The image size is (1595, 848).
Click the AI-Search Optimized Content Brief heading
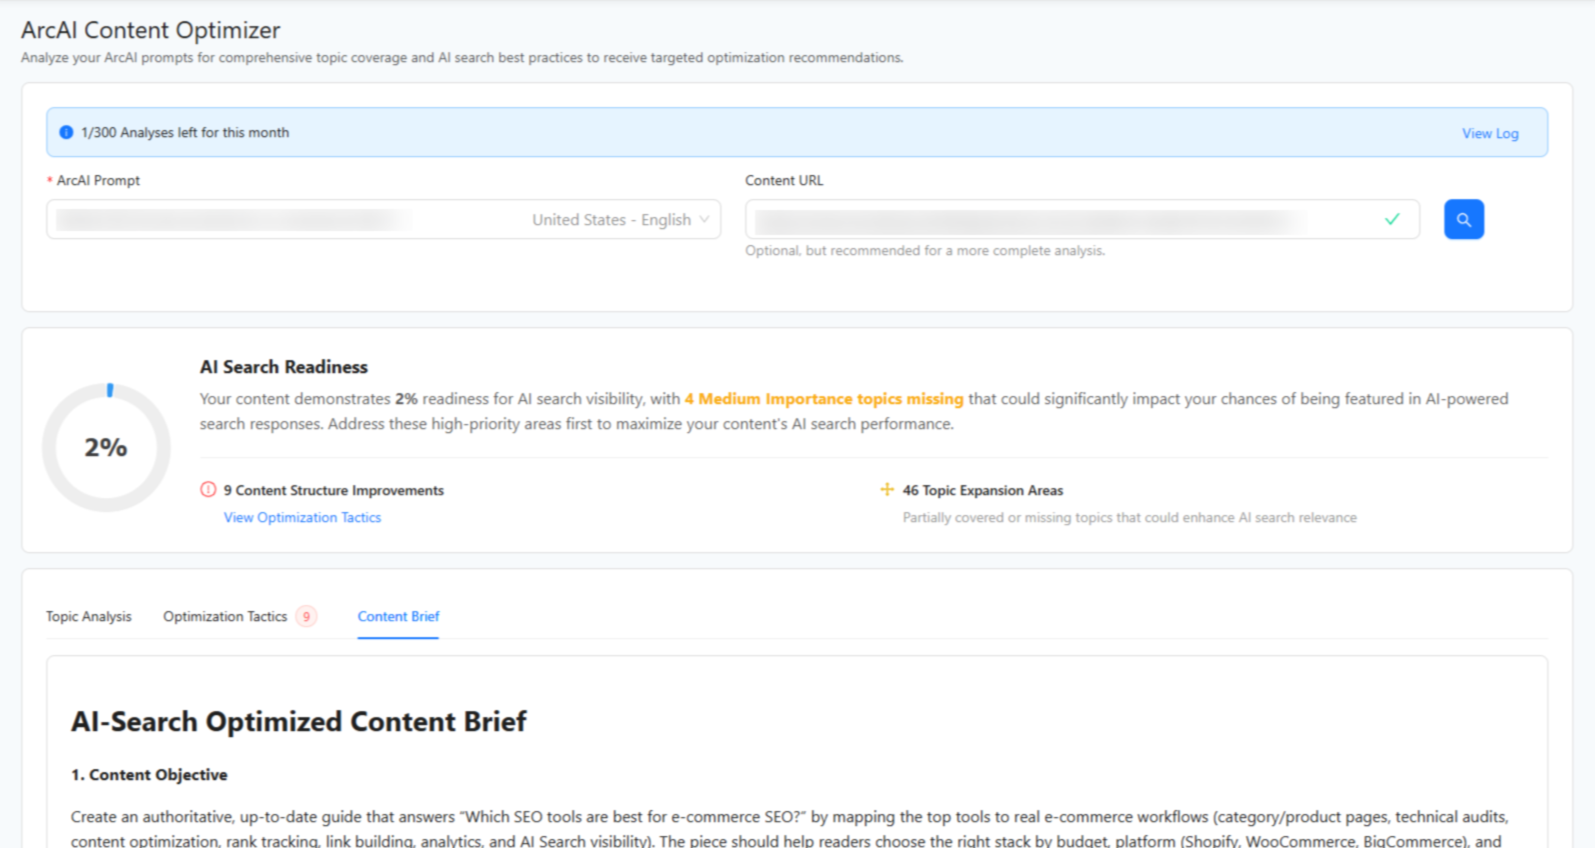coord(298,721)
